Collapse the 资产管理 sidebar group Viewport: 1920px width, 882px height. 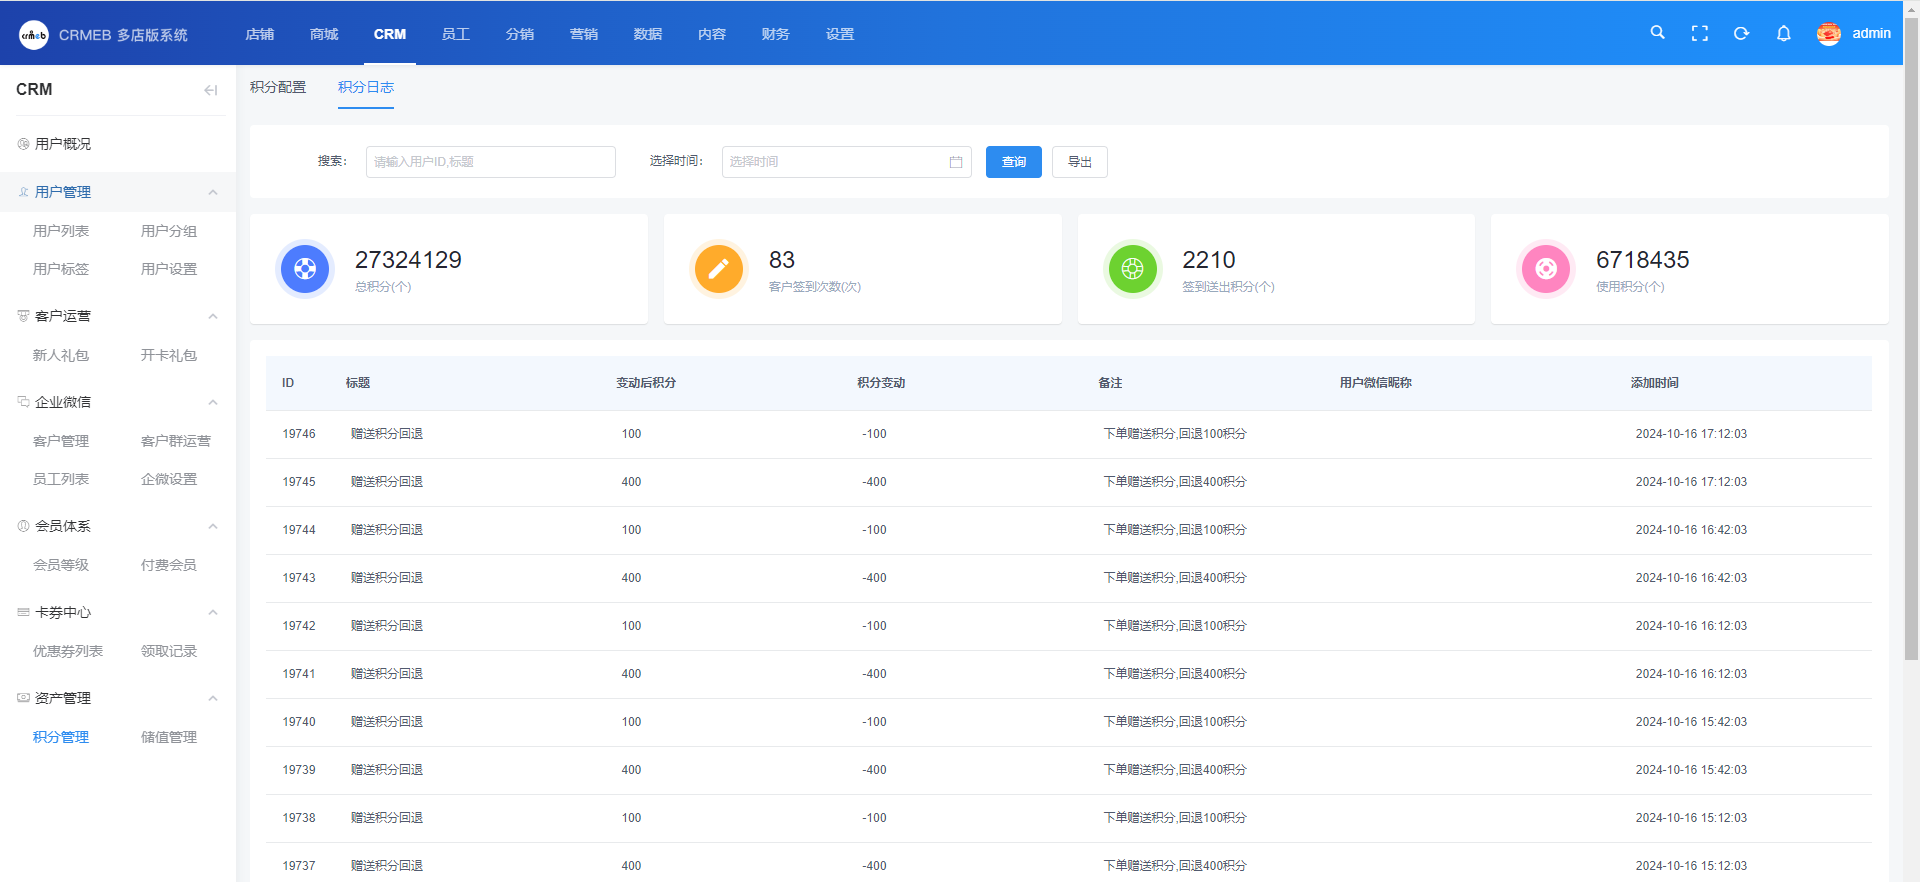pyautogui.click(x=212, y=698)
